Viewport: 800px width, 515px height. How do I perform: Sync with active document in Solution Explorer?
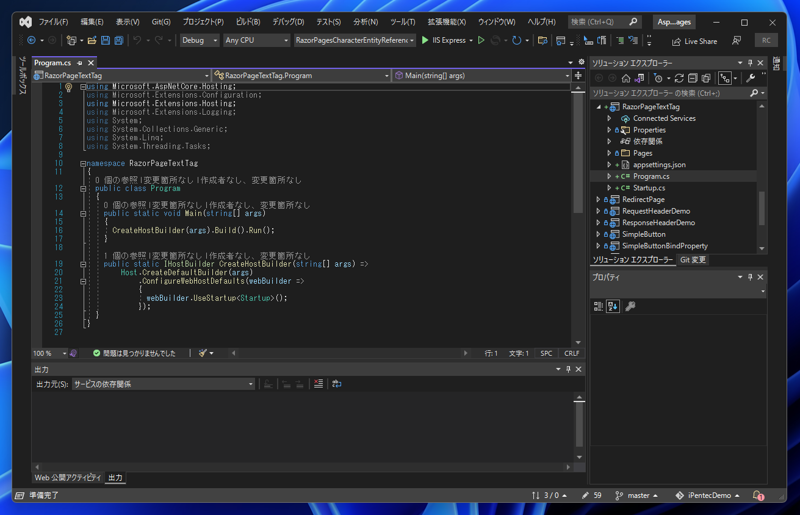point(679,78)
